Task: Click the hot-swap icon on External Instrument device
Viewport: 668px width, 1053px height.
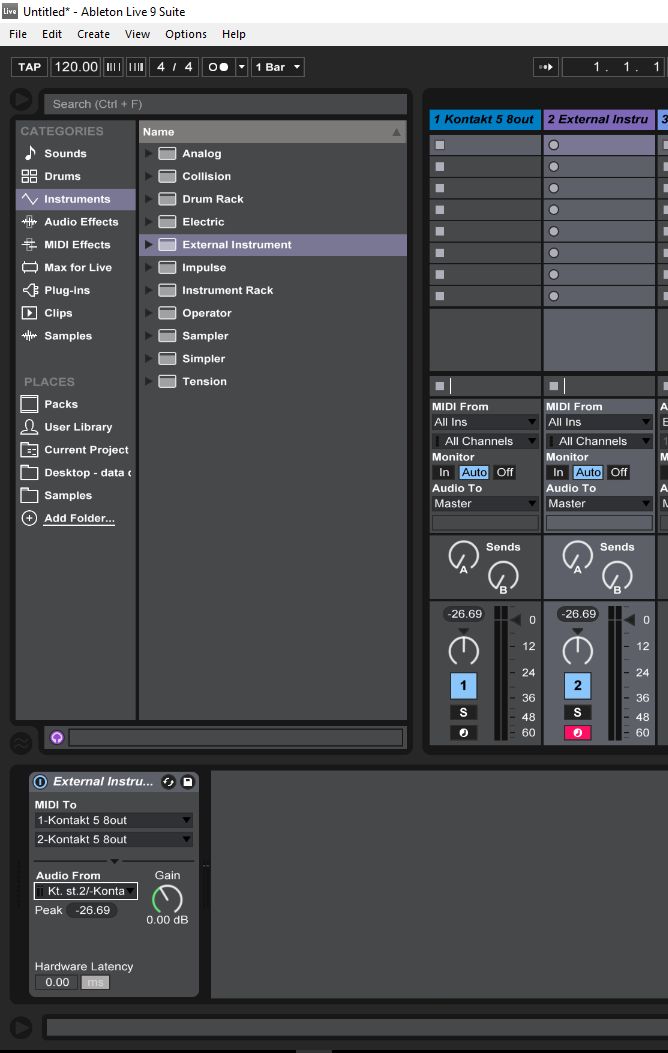Action: click(169, 782)
